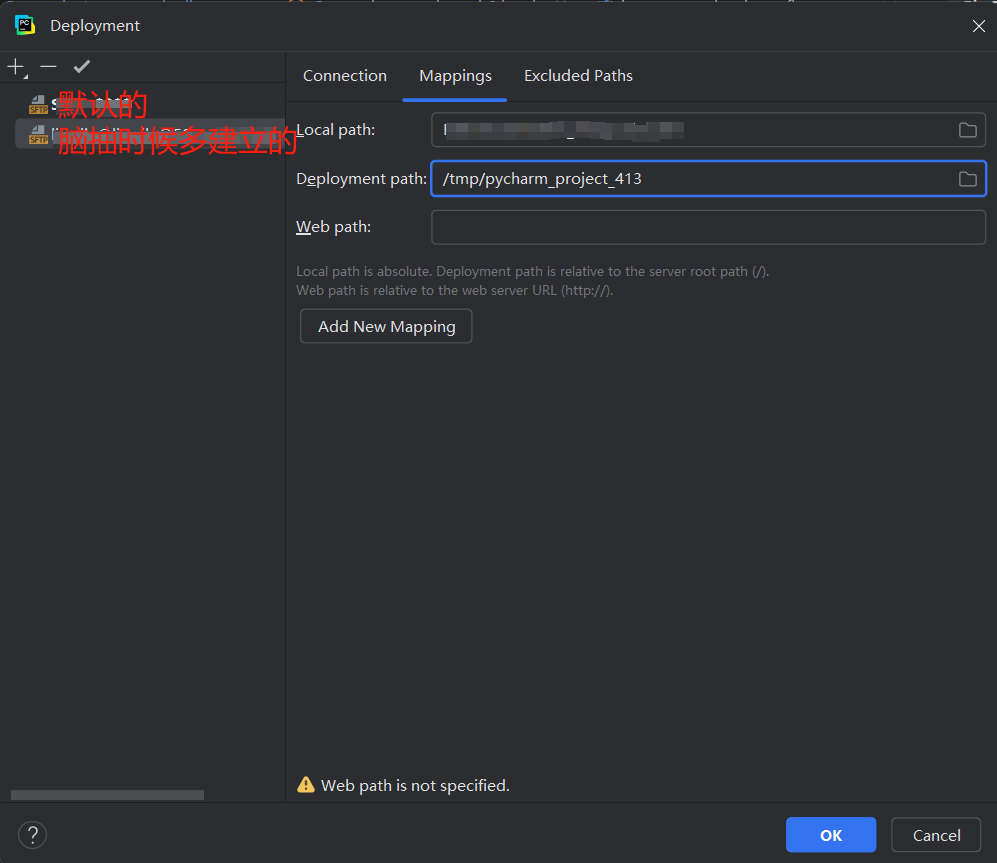Open the folder browser for Local path
This screenshot has width=997, height=863.
coord(966,129)
